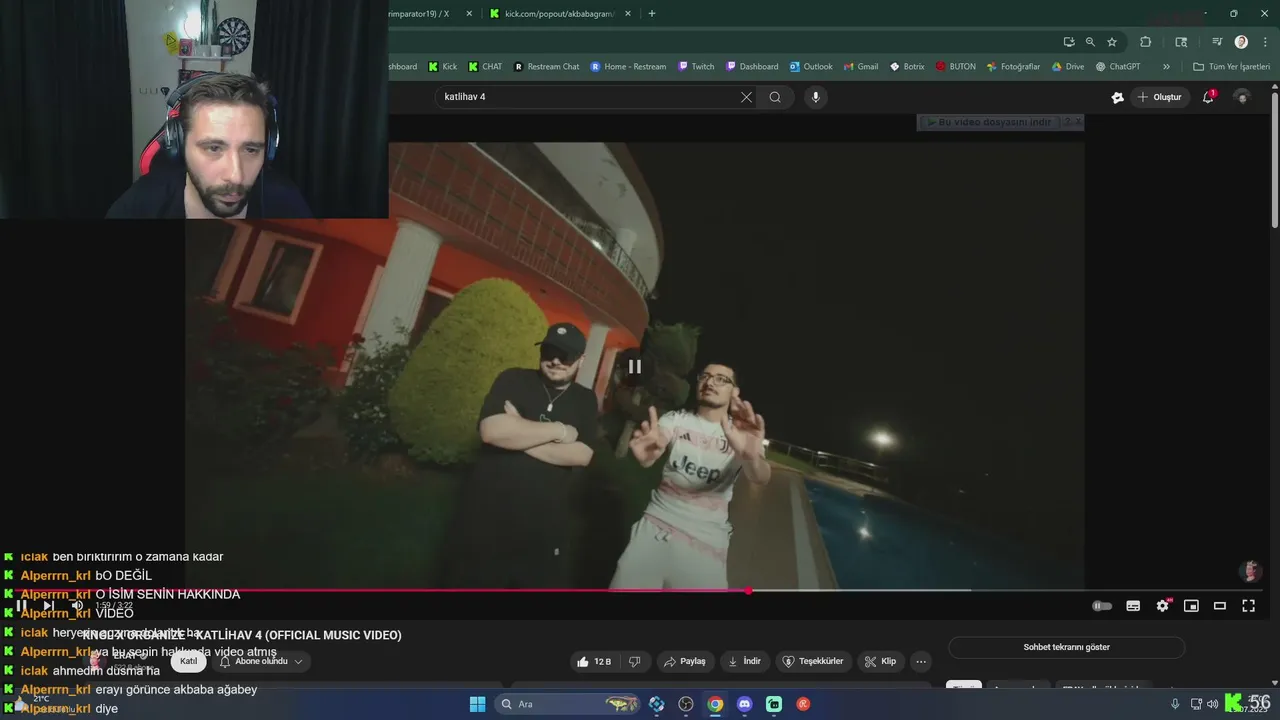Switch to the X browser tab
Screen dimensions: 1280x720
tap(420, 14)
